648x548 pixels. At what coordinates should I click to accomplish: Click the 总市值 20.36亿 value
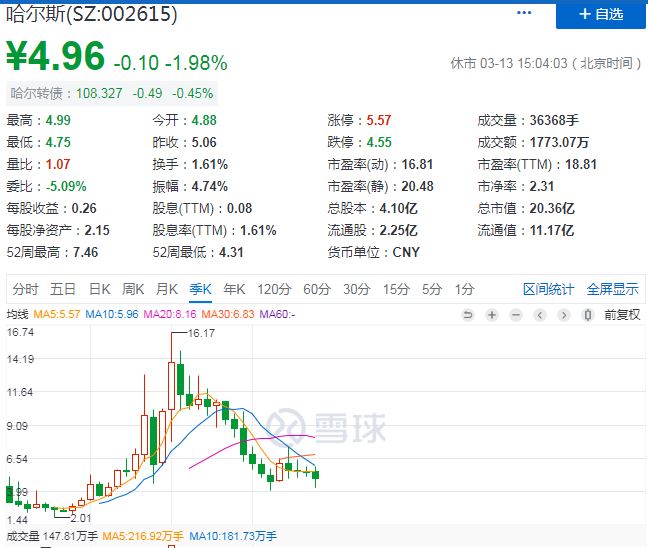click(552, 208)
